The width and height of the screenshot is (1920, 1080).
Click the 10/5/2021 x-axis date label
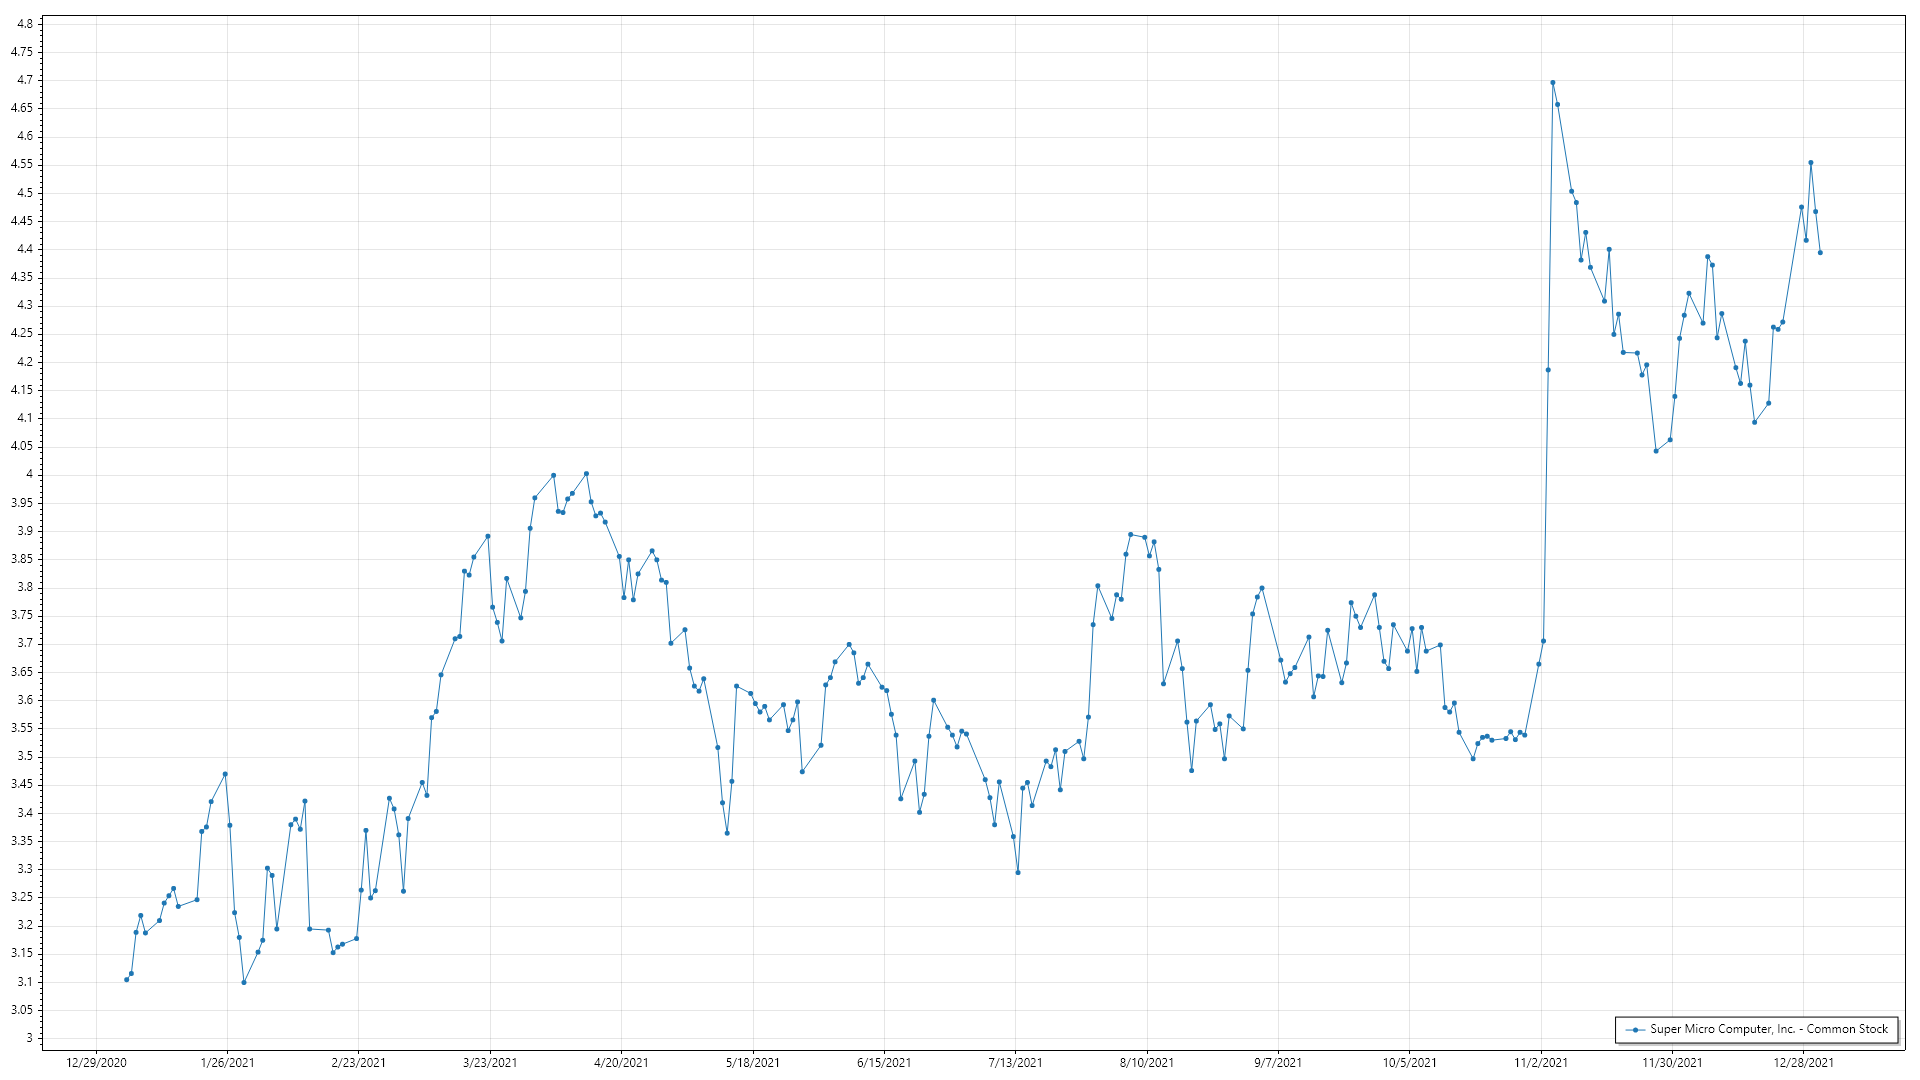(1409, 1063)
